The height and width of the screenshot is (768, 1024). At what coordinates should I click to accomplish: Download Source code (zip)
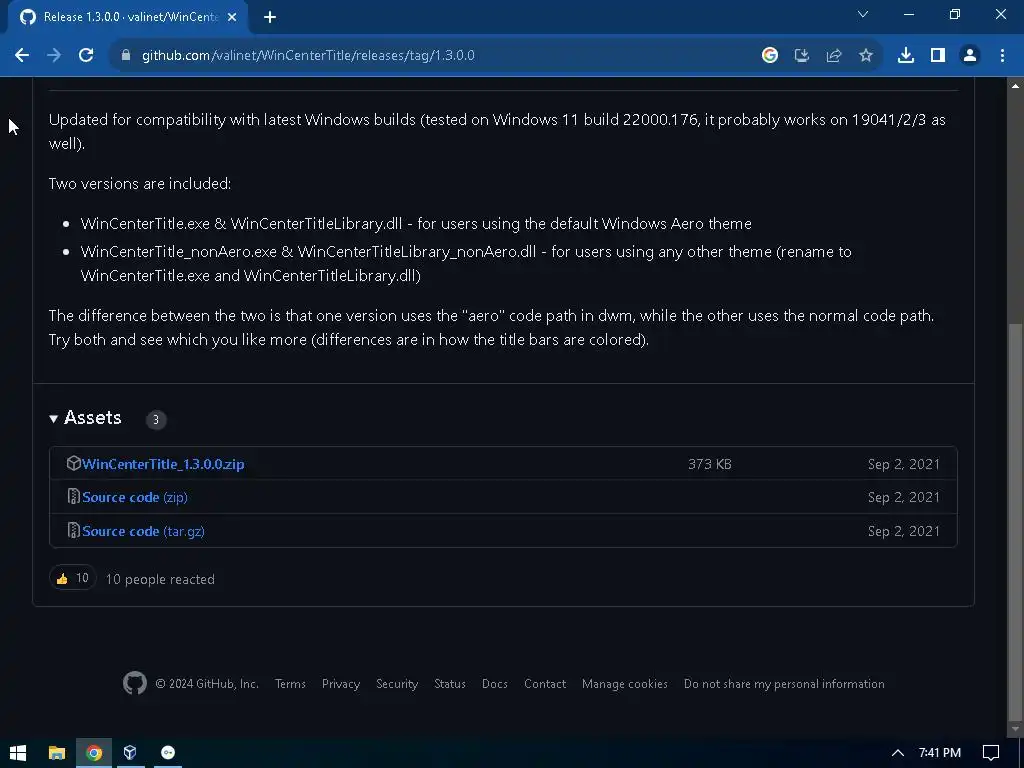[x=135, y=498]
